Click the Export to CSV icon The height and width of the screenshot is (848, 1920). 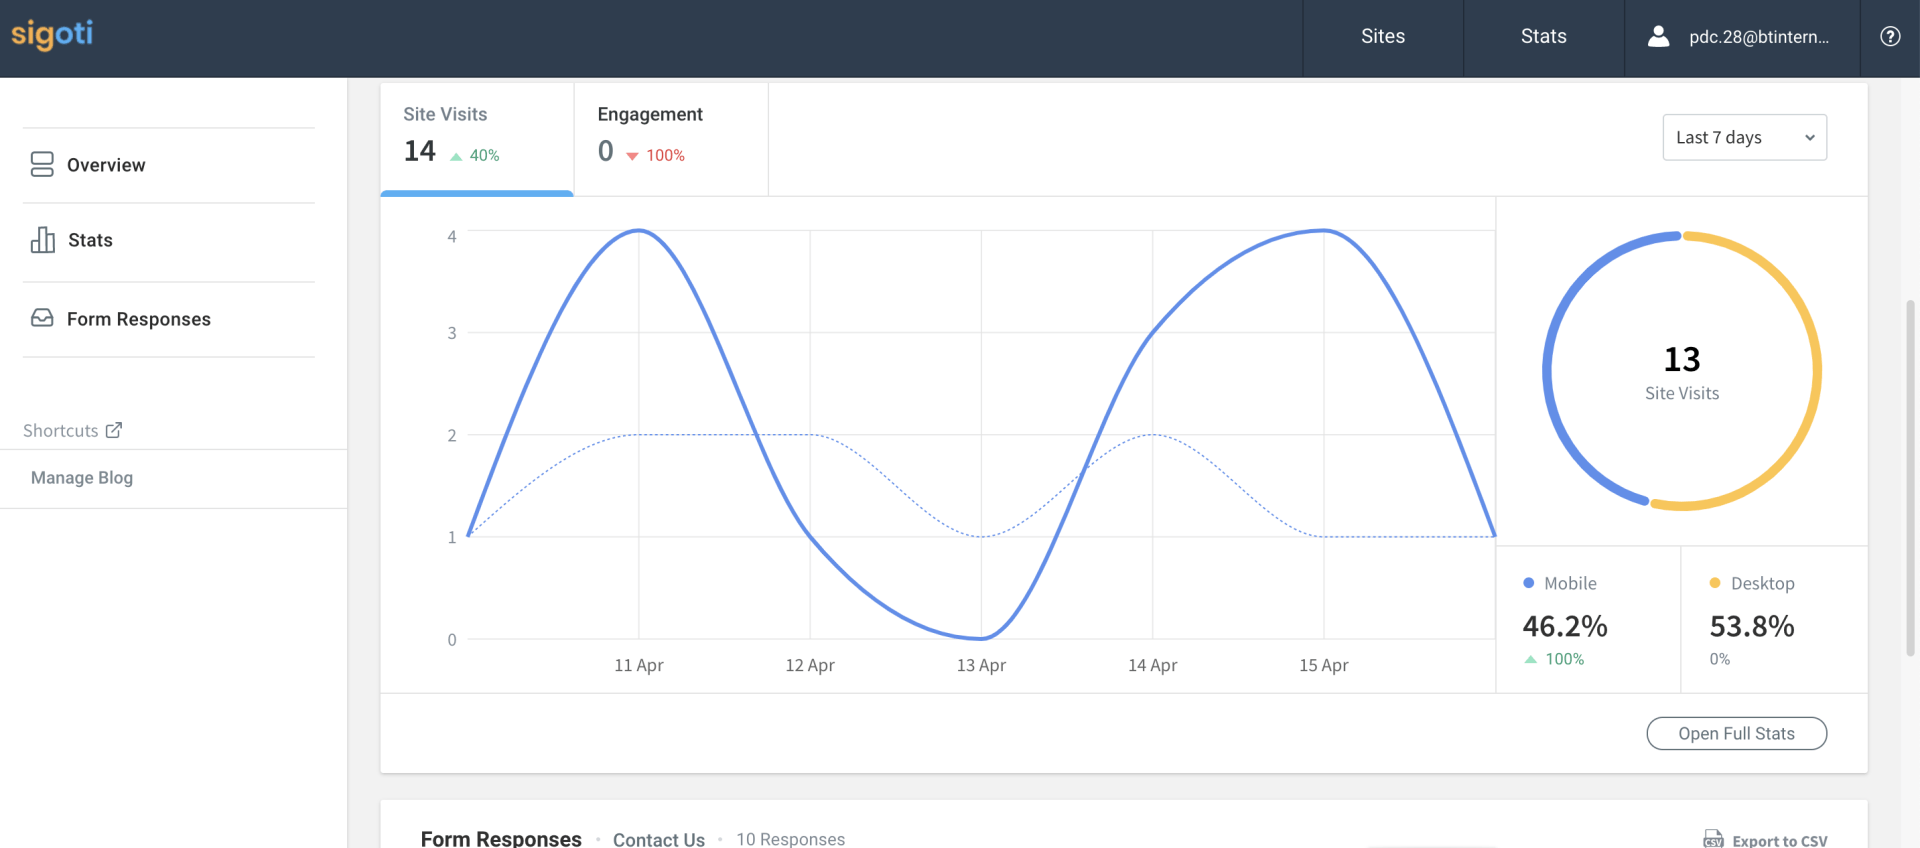1713,839
